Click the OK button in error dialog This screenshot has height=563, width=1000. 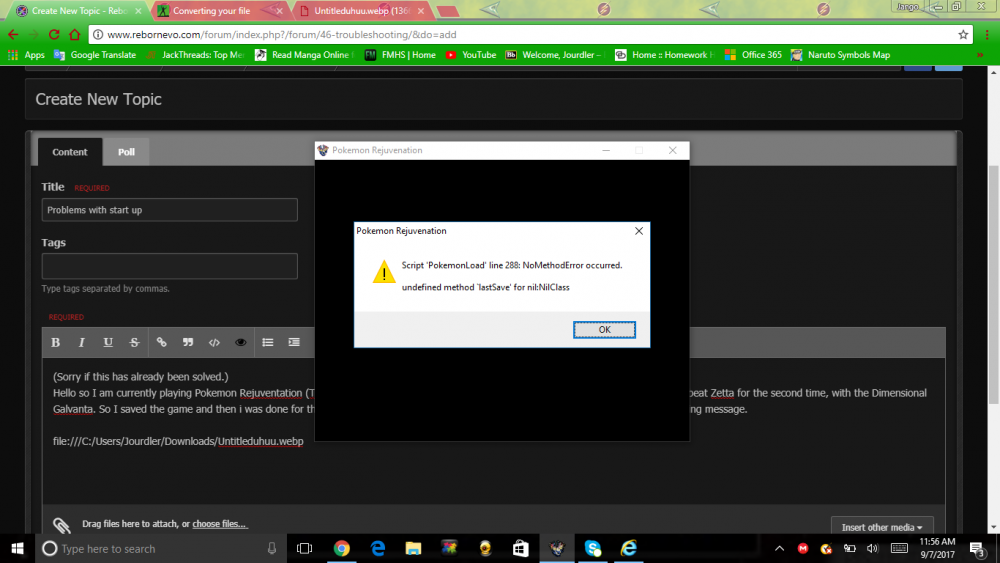tap(604, 330)
